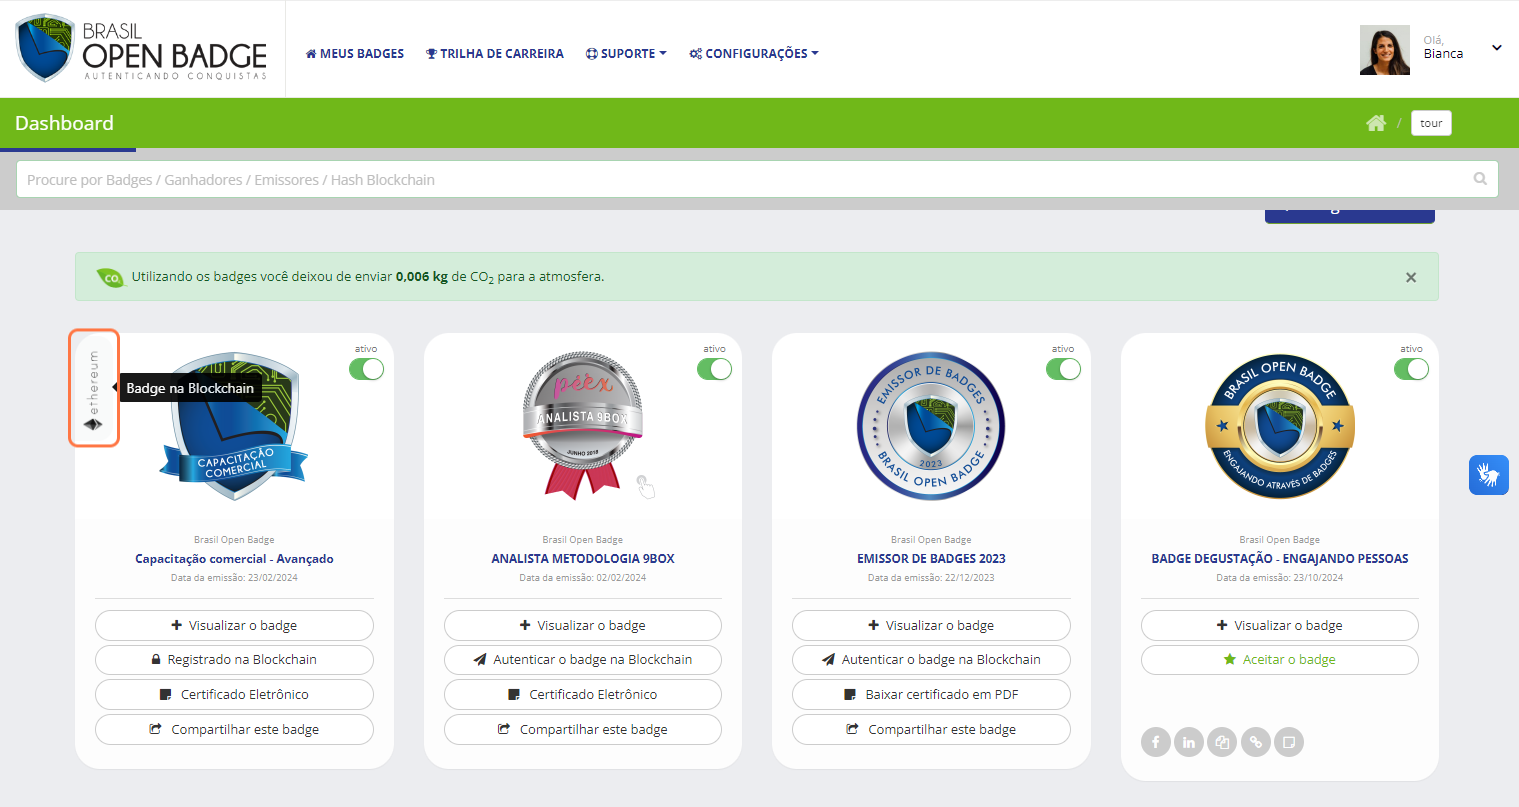
Task: Visualizar o badge for ANALISTA METODOLOGIA 9BOX
Action: click(x=583, y=625)
